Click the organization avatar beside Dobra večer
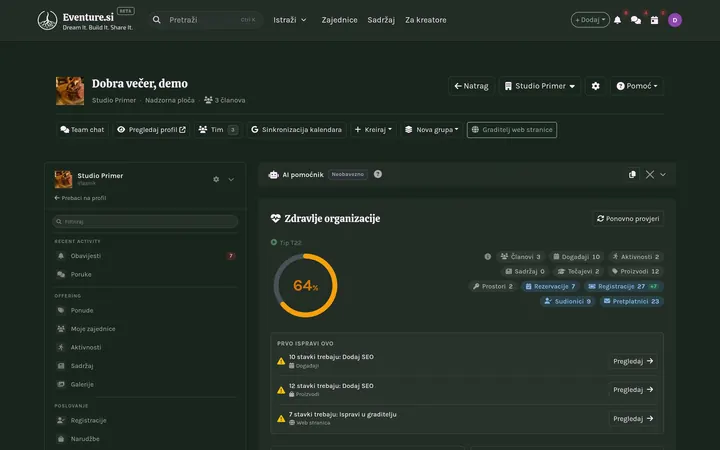 (70, 91)
